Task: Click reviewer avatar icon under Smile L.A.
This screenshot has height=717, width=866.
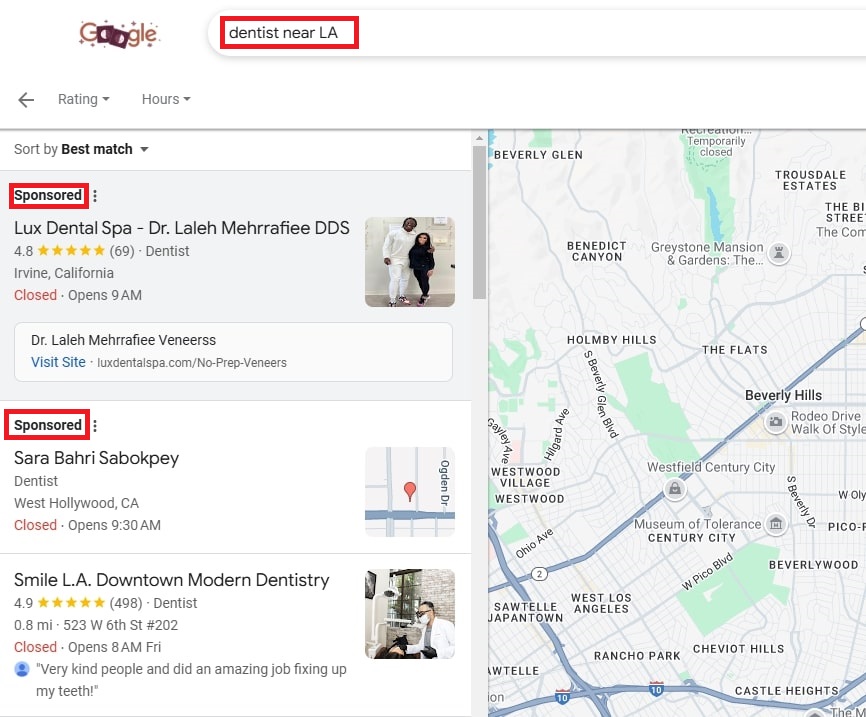Action: (x=22, y=669)
